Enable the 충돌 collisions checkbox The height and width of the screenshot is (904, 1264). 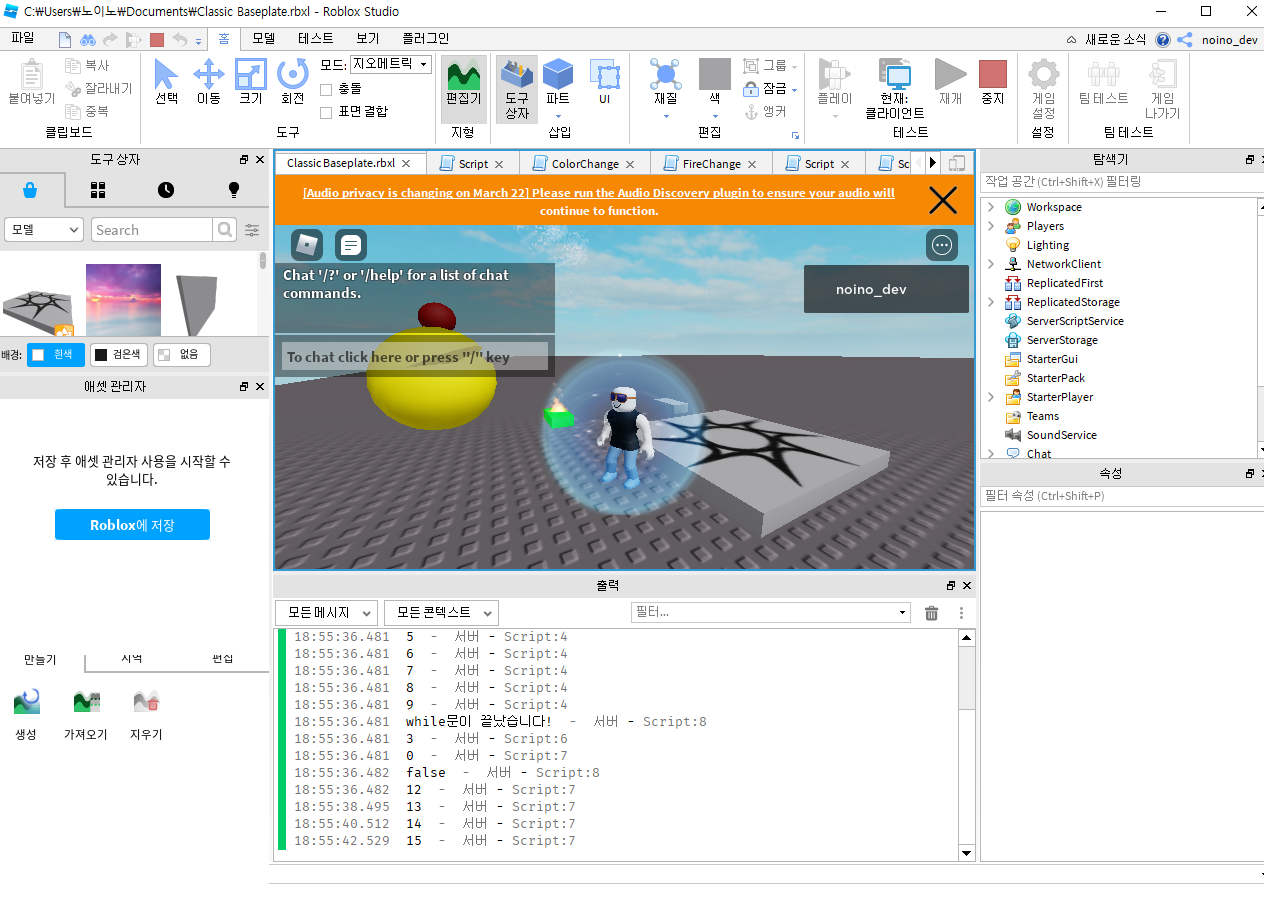(x=326, y=89)
